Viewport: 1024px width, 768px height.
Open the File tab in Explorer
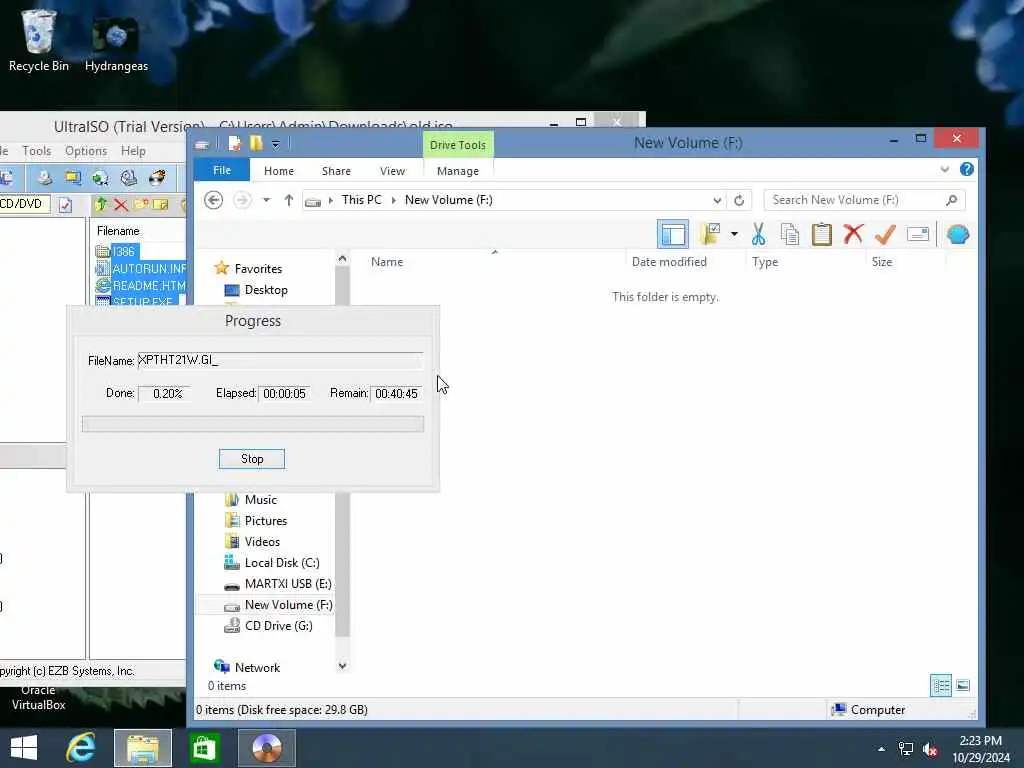[222, 170]
